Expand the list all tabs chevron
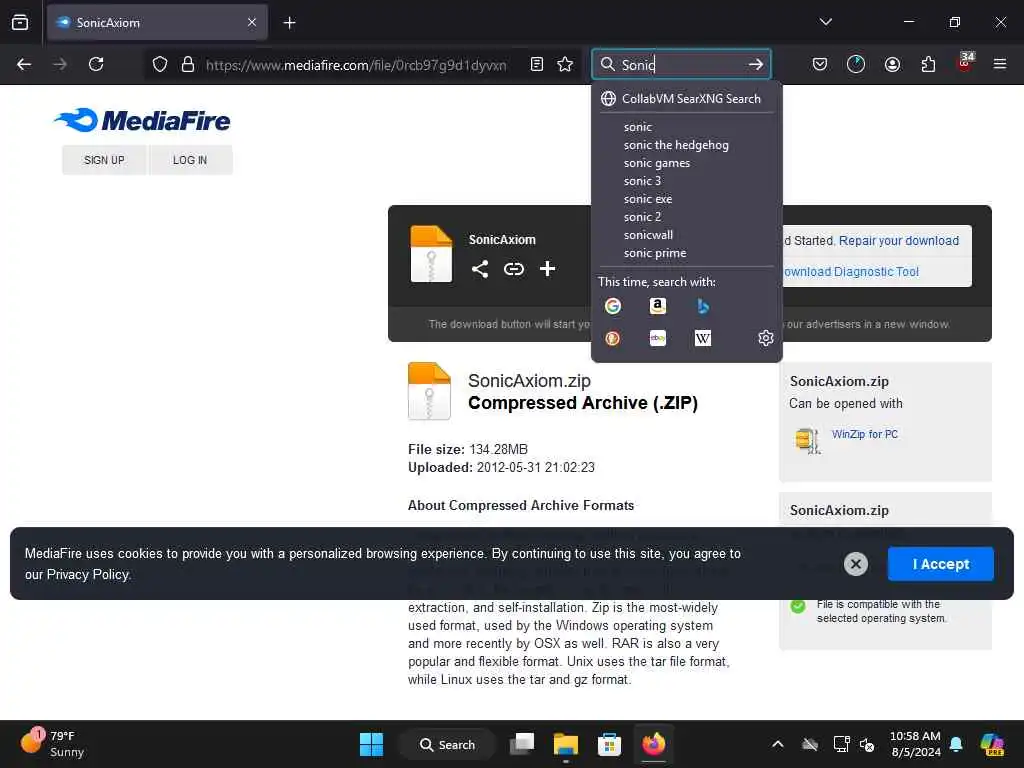1024x768 pixels. (825, 22)
